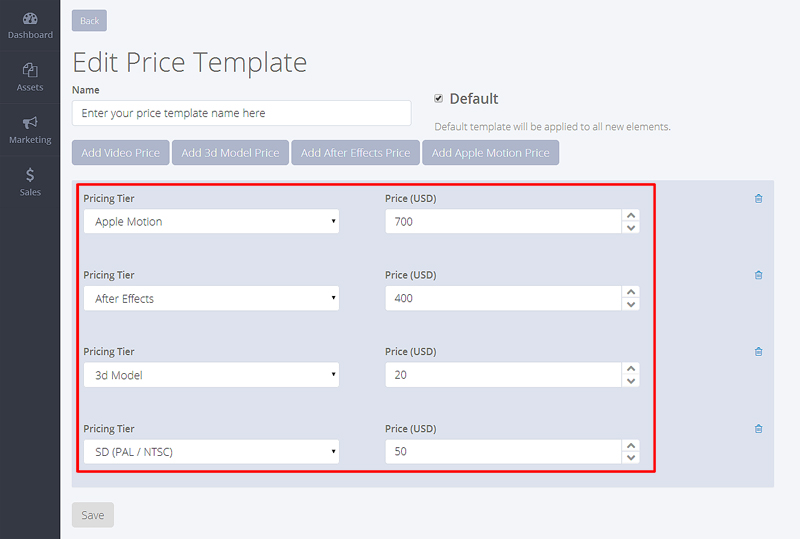800x539 pixels.
Task: Open the Sales dollar icon
Action: (30, 175)
